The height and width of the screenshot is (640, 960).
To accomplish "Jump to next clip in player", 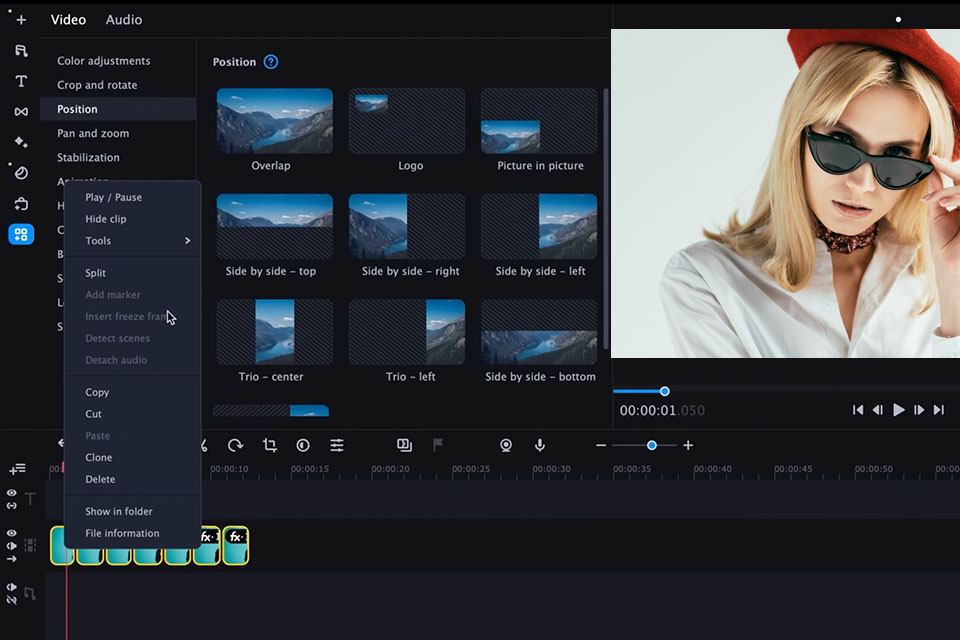I will pos(939,410).
